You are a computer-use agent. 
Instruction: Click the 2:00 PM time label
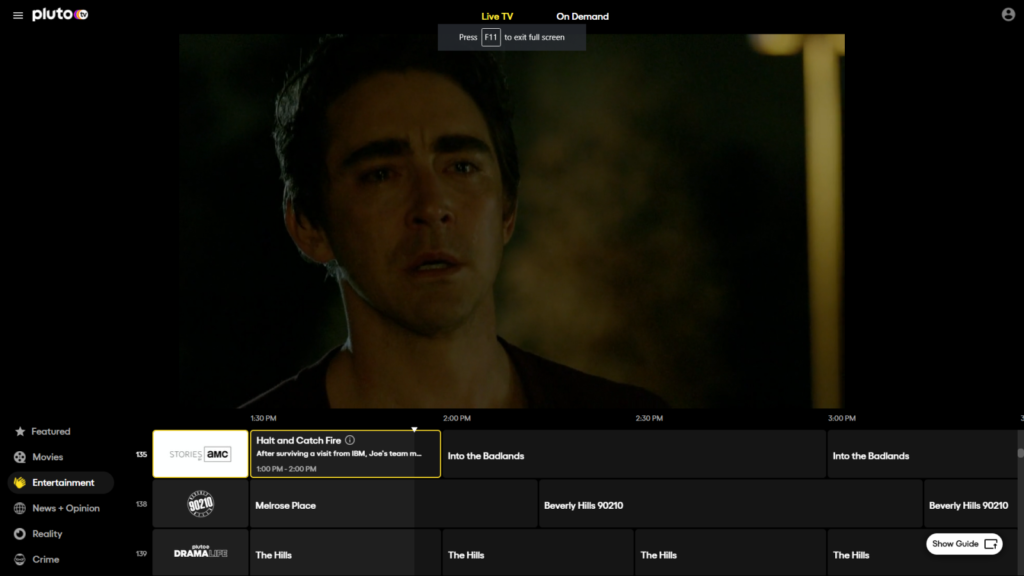tap(456, 418)
